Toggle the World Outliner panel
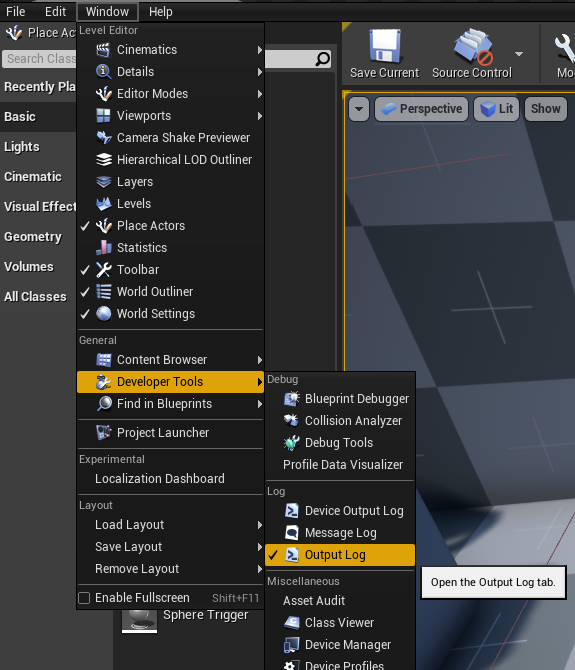The width and height of the screenshot is (575, 670). [85, 292]
